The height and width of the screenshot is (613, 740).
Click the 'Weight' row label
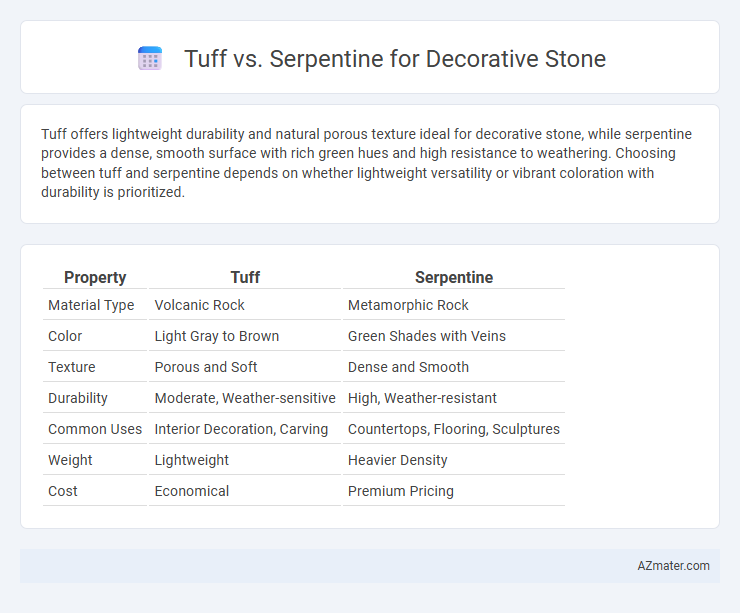coord(70,460)
